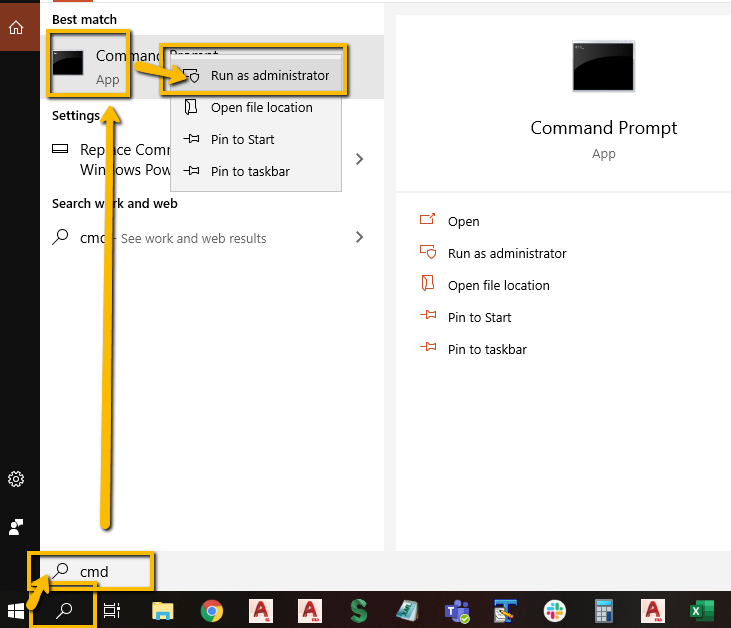
Task: Expand the Replace Command Prompt setting chevron
Action: click(359, 159)
